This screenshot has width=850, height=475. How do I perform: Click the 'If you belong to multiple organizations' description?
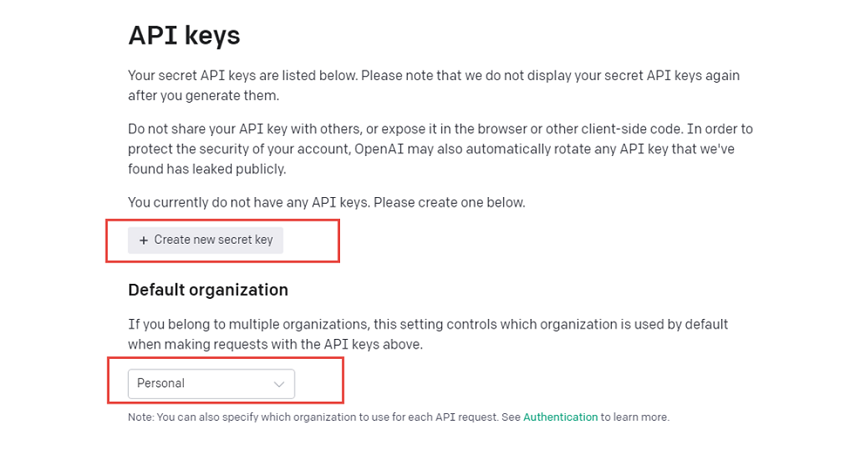428,325
